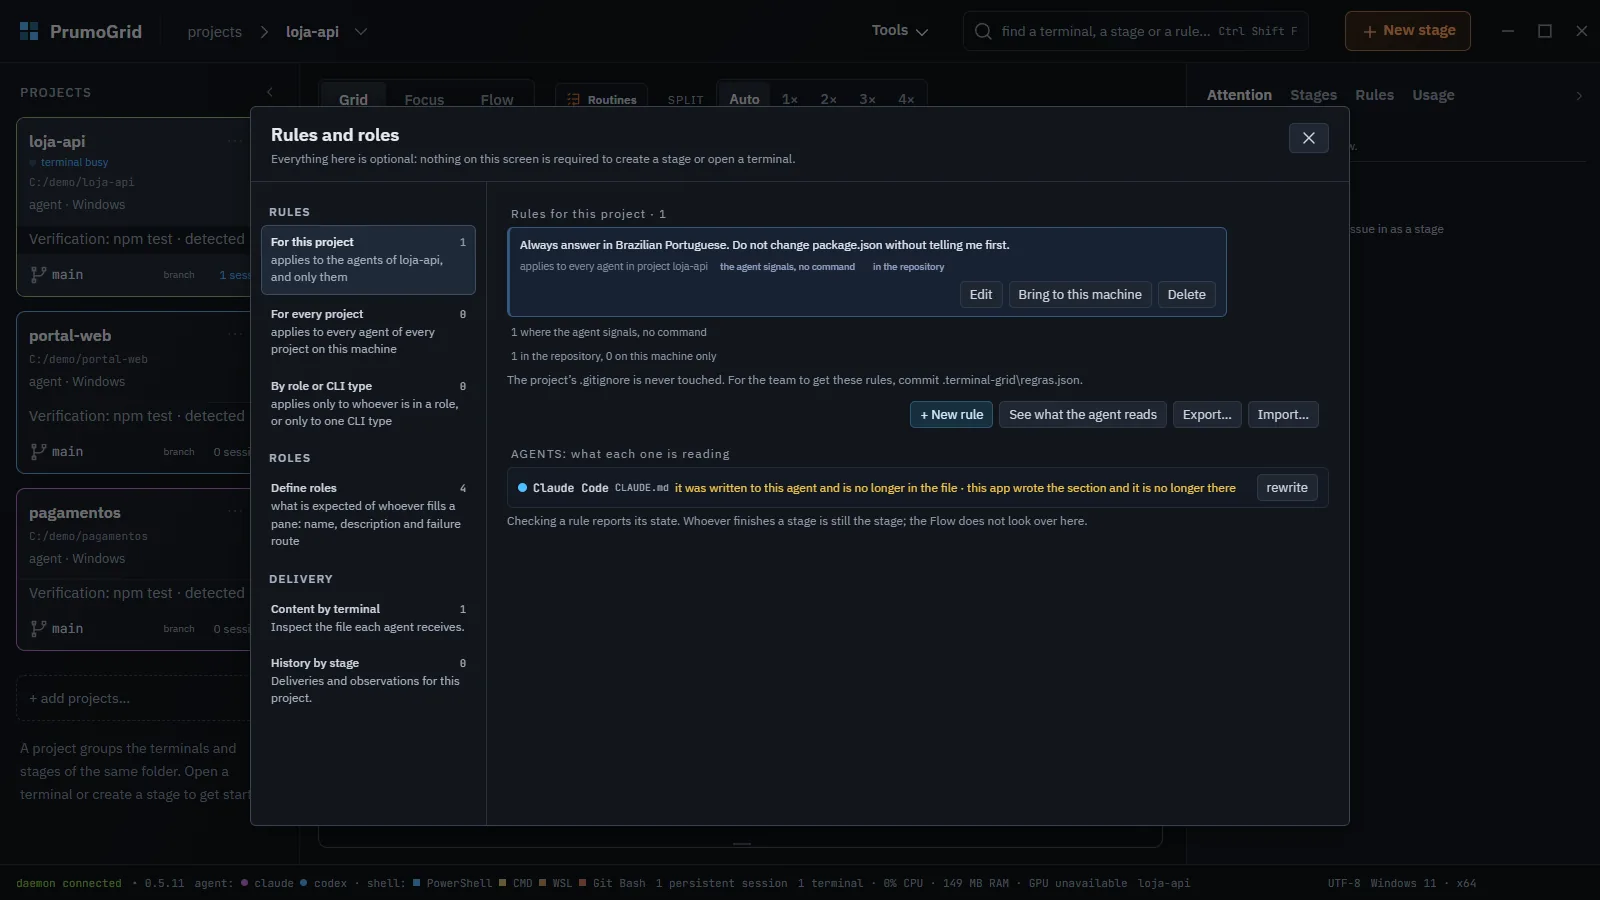Collapse the Projects sidebar chevron
The image size is (1600, 900).
point(269,92)
